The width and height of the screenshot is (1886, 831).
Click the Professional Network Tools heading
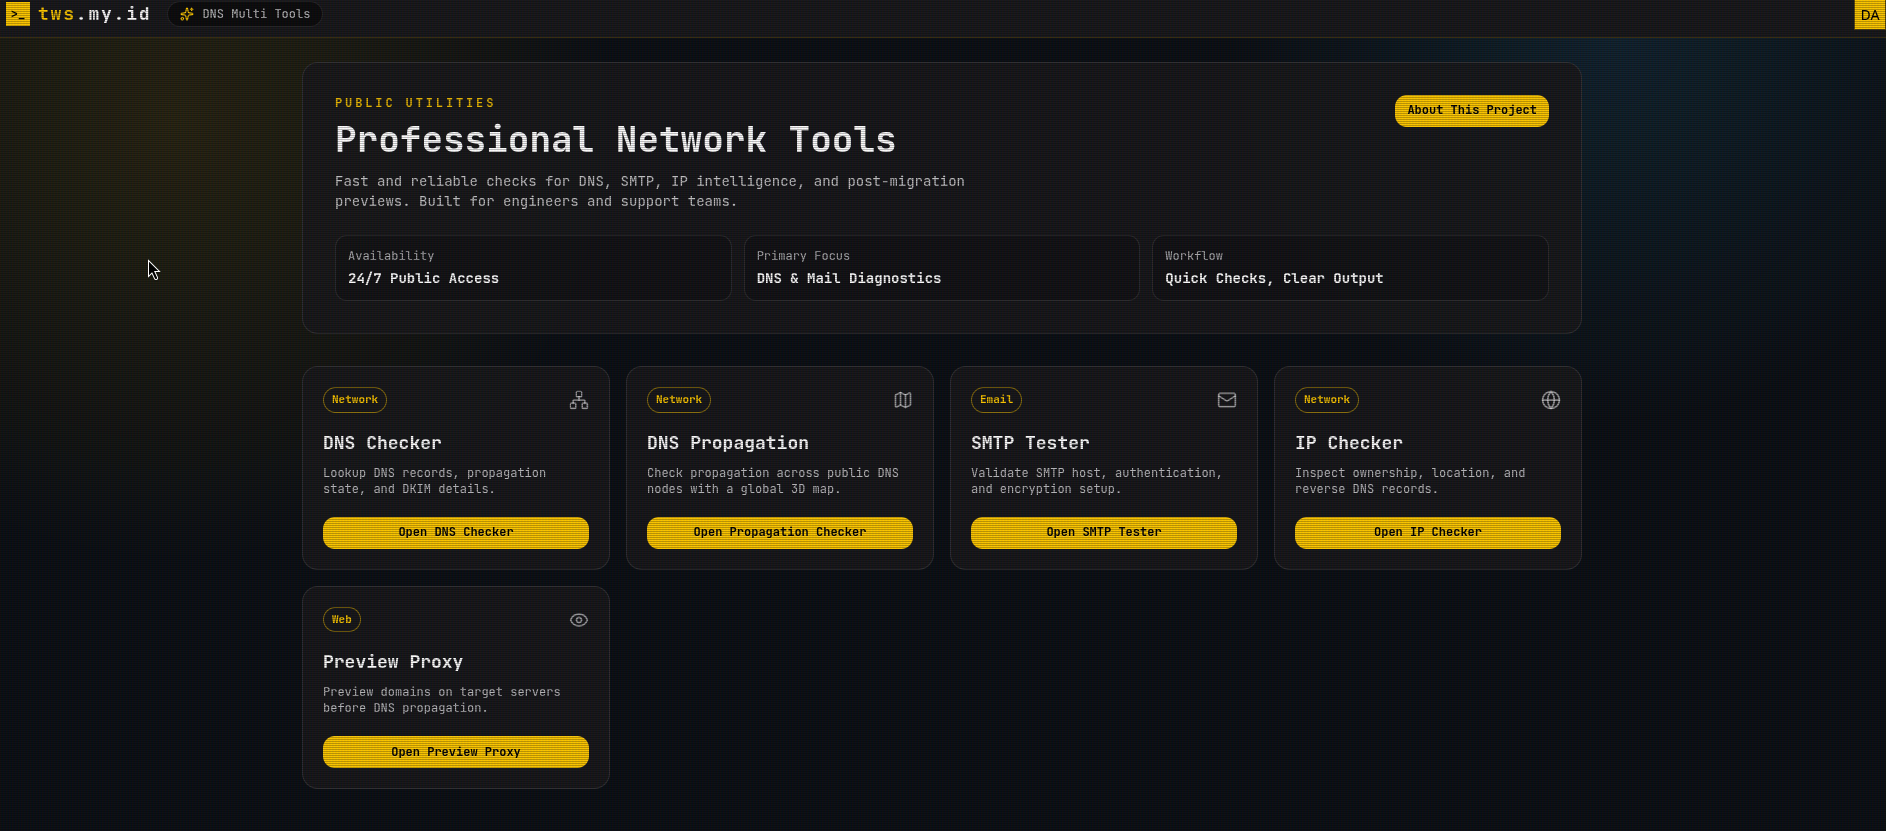click(615, 140)
